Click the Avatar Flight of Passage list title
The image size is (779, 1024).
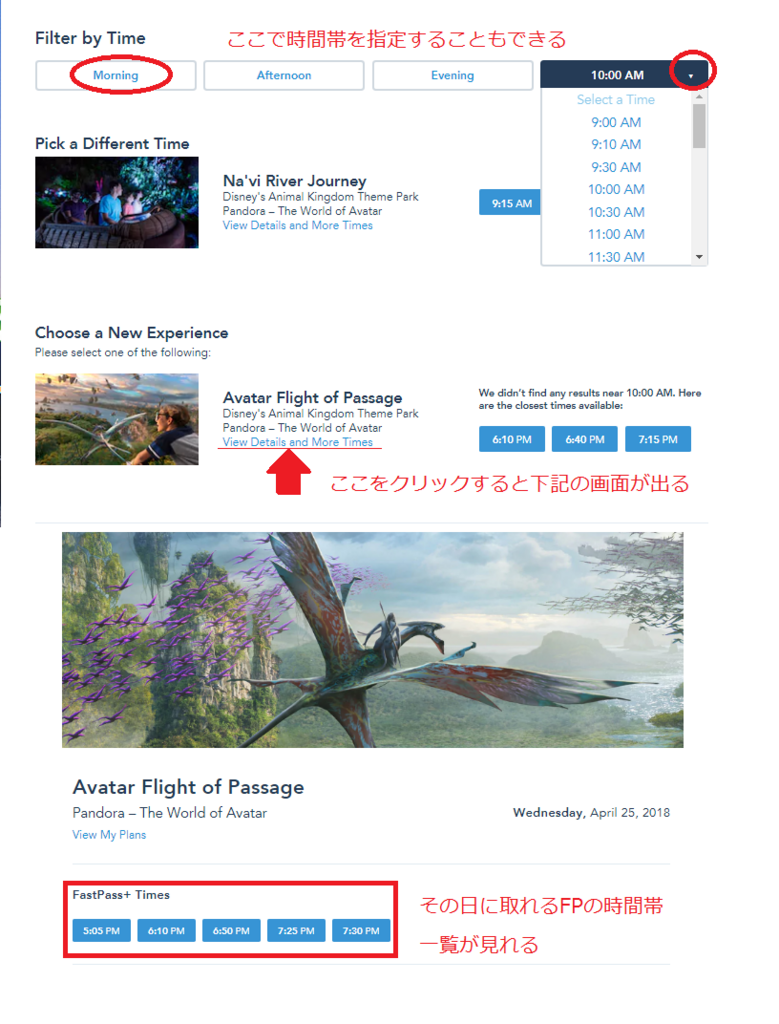click(x=312, y=398)
